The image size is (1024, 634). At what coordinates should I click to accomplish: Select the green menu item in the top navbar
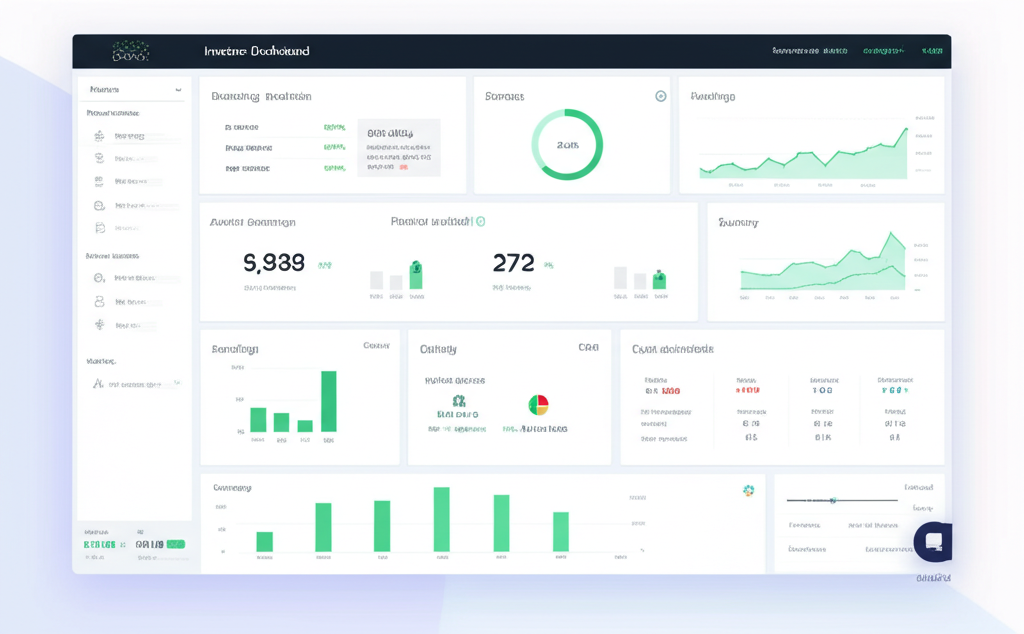pyautogui.click(x=887, y=51)
